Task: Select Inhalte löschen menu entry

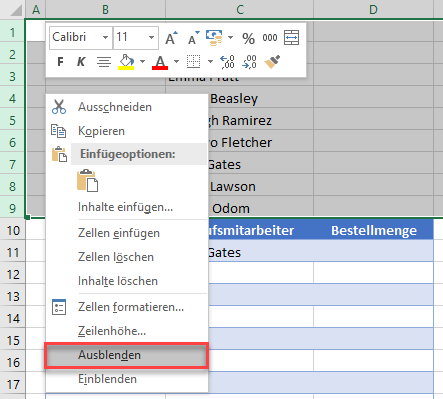Action: [127, 281]
